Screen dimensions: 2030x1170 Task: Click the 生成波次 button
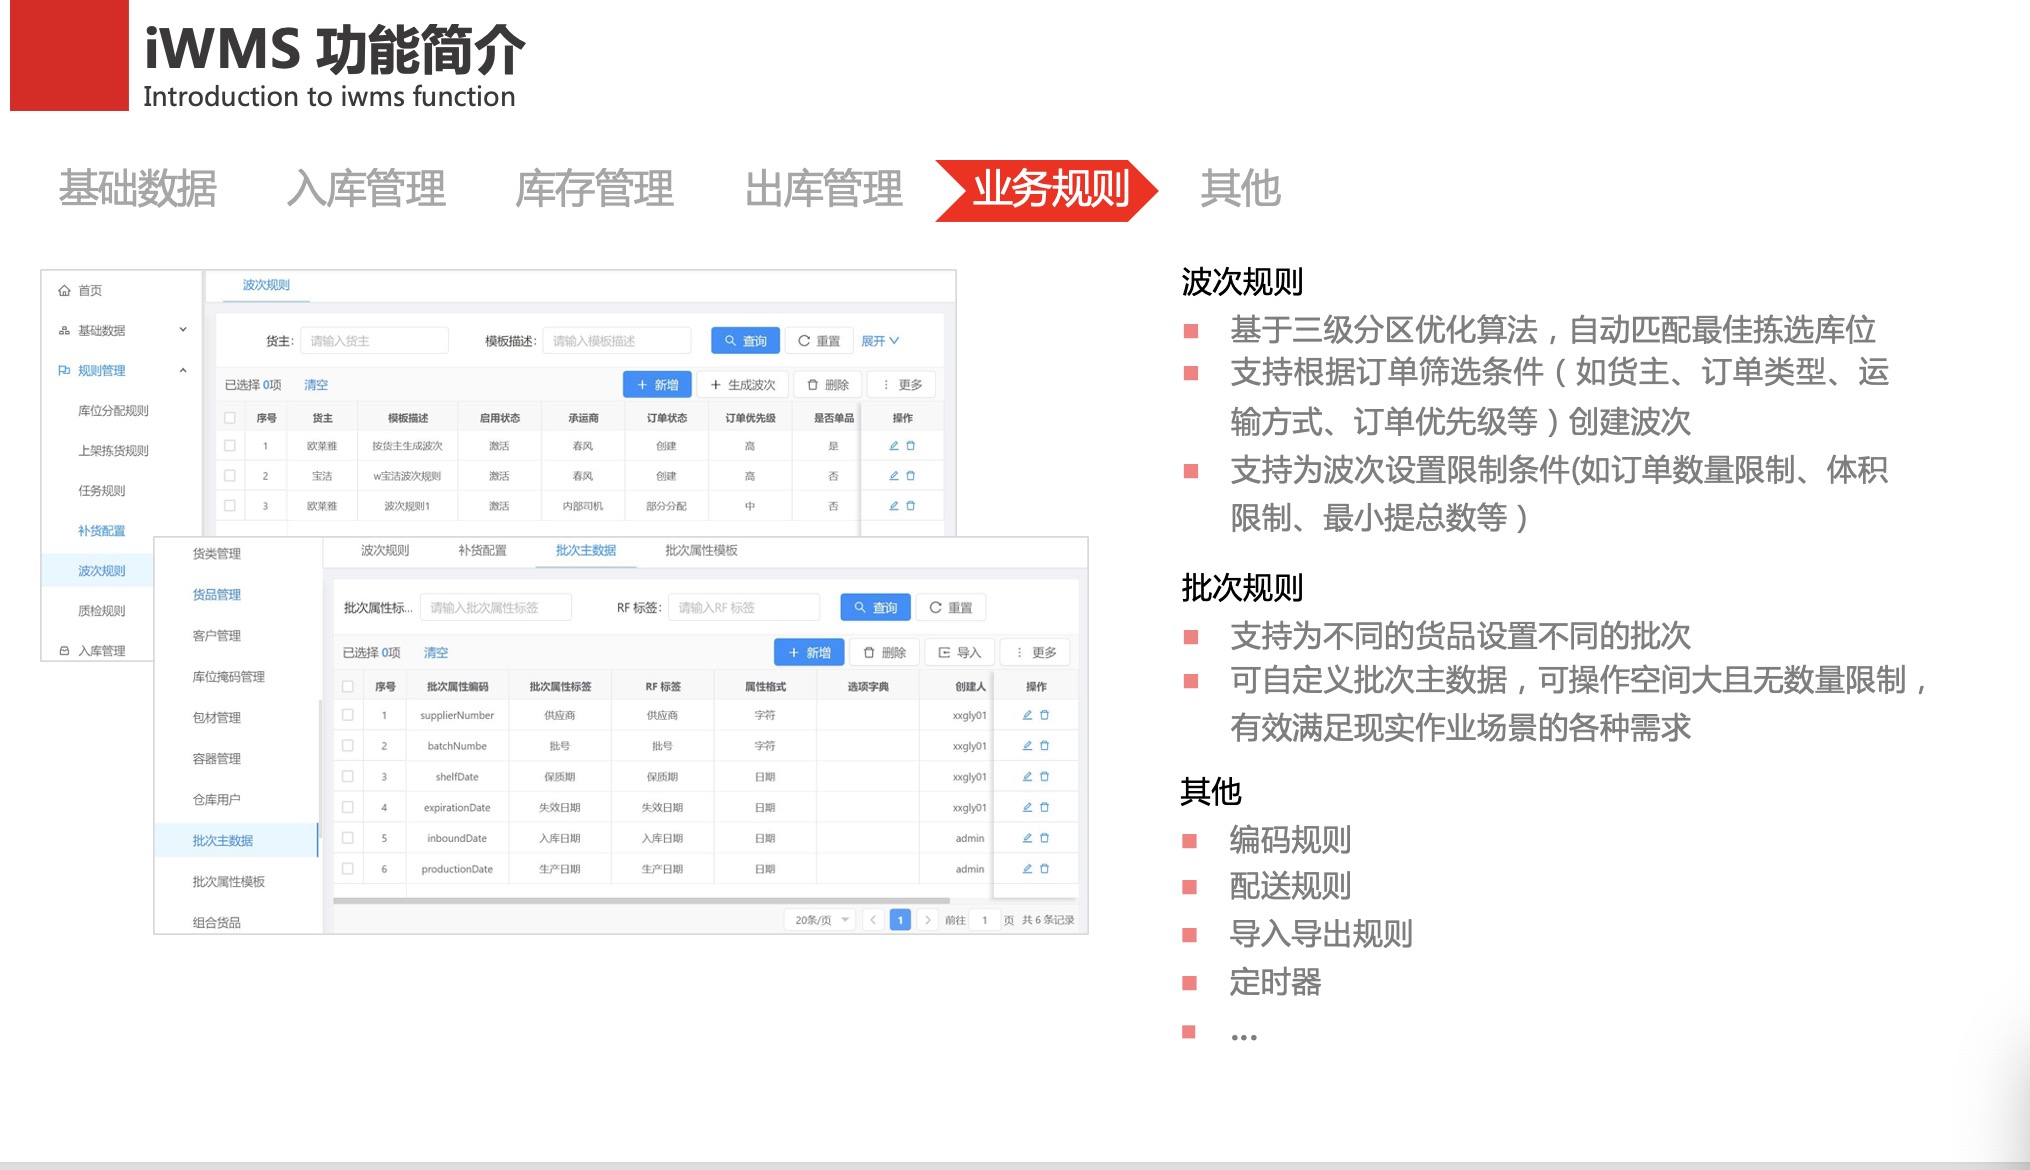pyautogui.click(x=743, y=385)
